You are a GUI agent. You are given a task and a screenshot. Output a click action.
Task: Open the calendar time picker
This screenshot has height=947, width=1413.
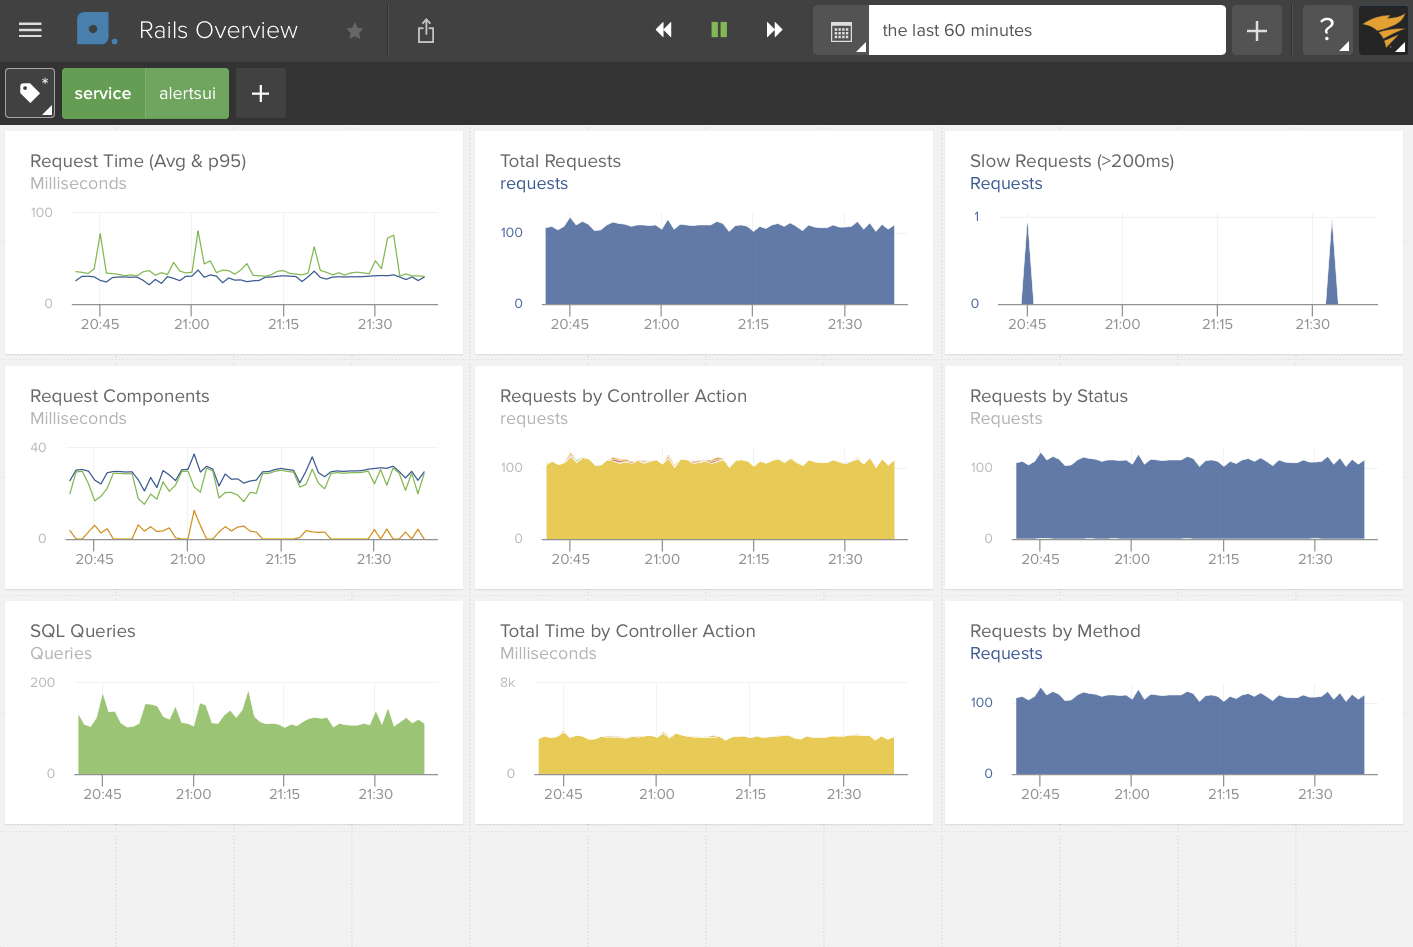tap(841, 31)
